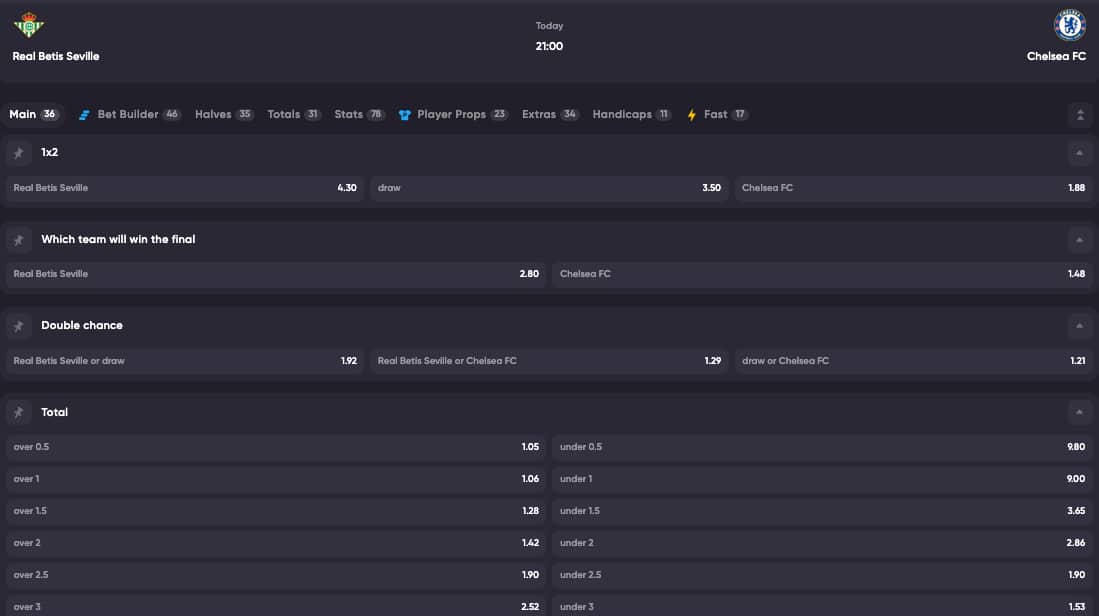Click the Chelsea FC club crest
Viewport: 1099px width, 616px height.
[x=1070, y=25]
